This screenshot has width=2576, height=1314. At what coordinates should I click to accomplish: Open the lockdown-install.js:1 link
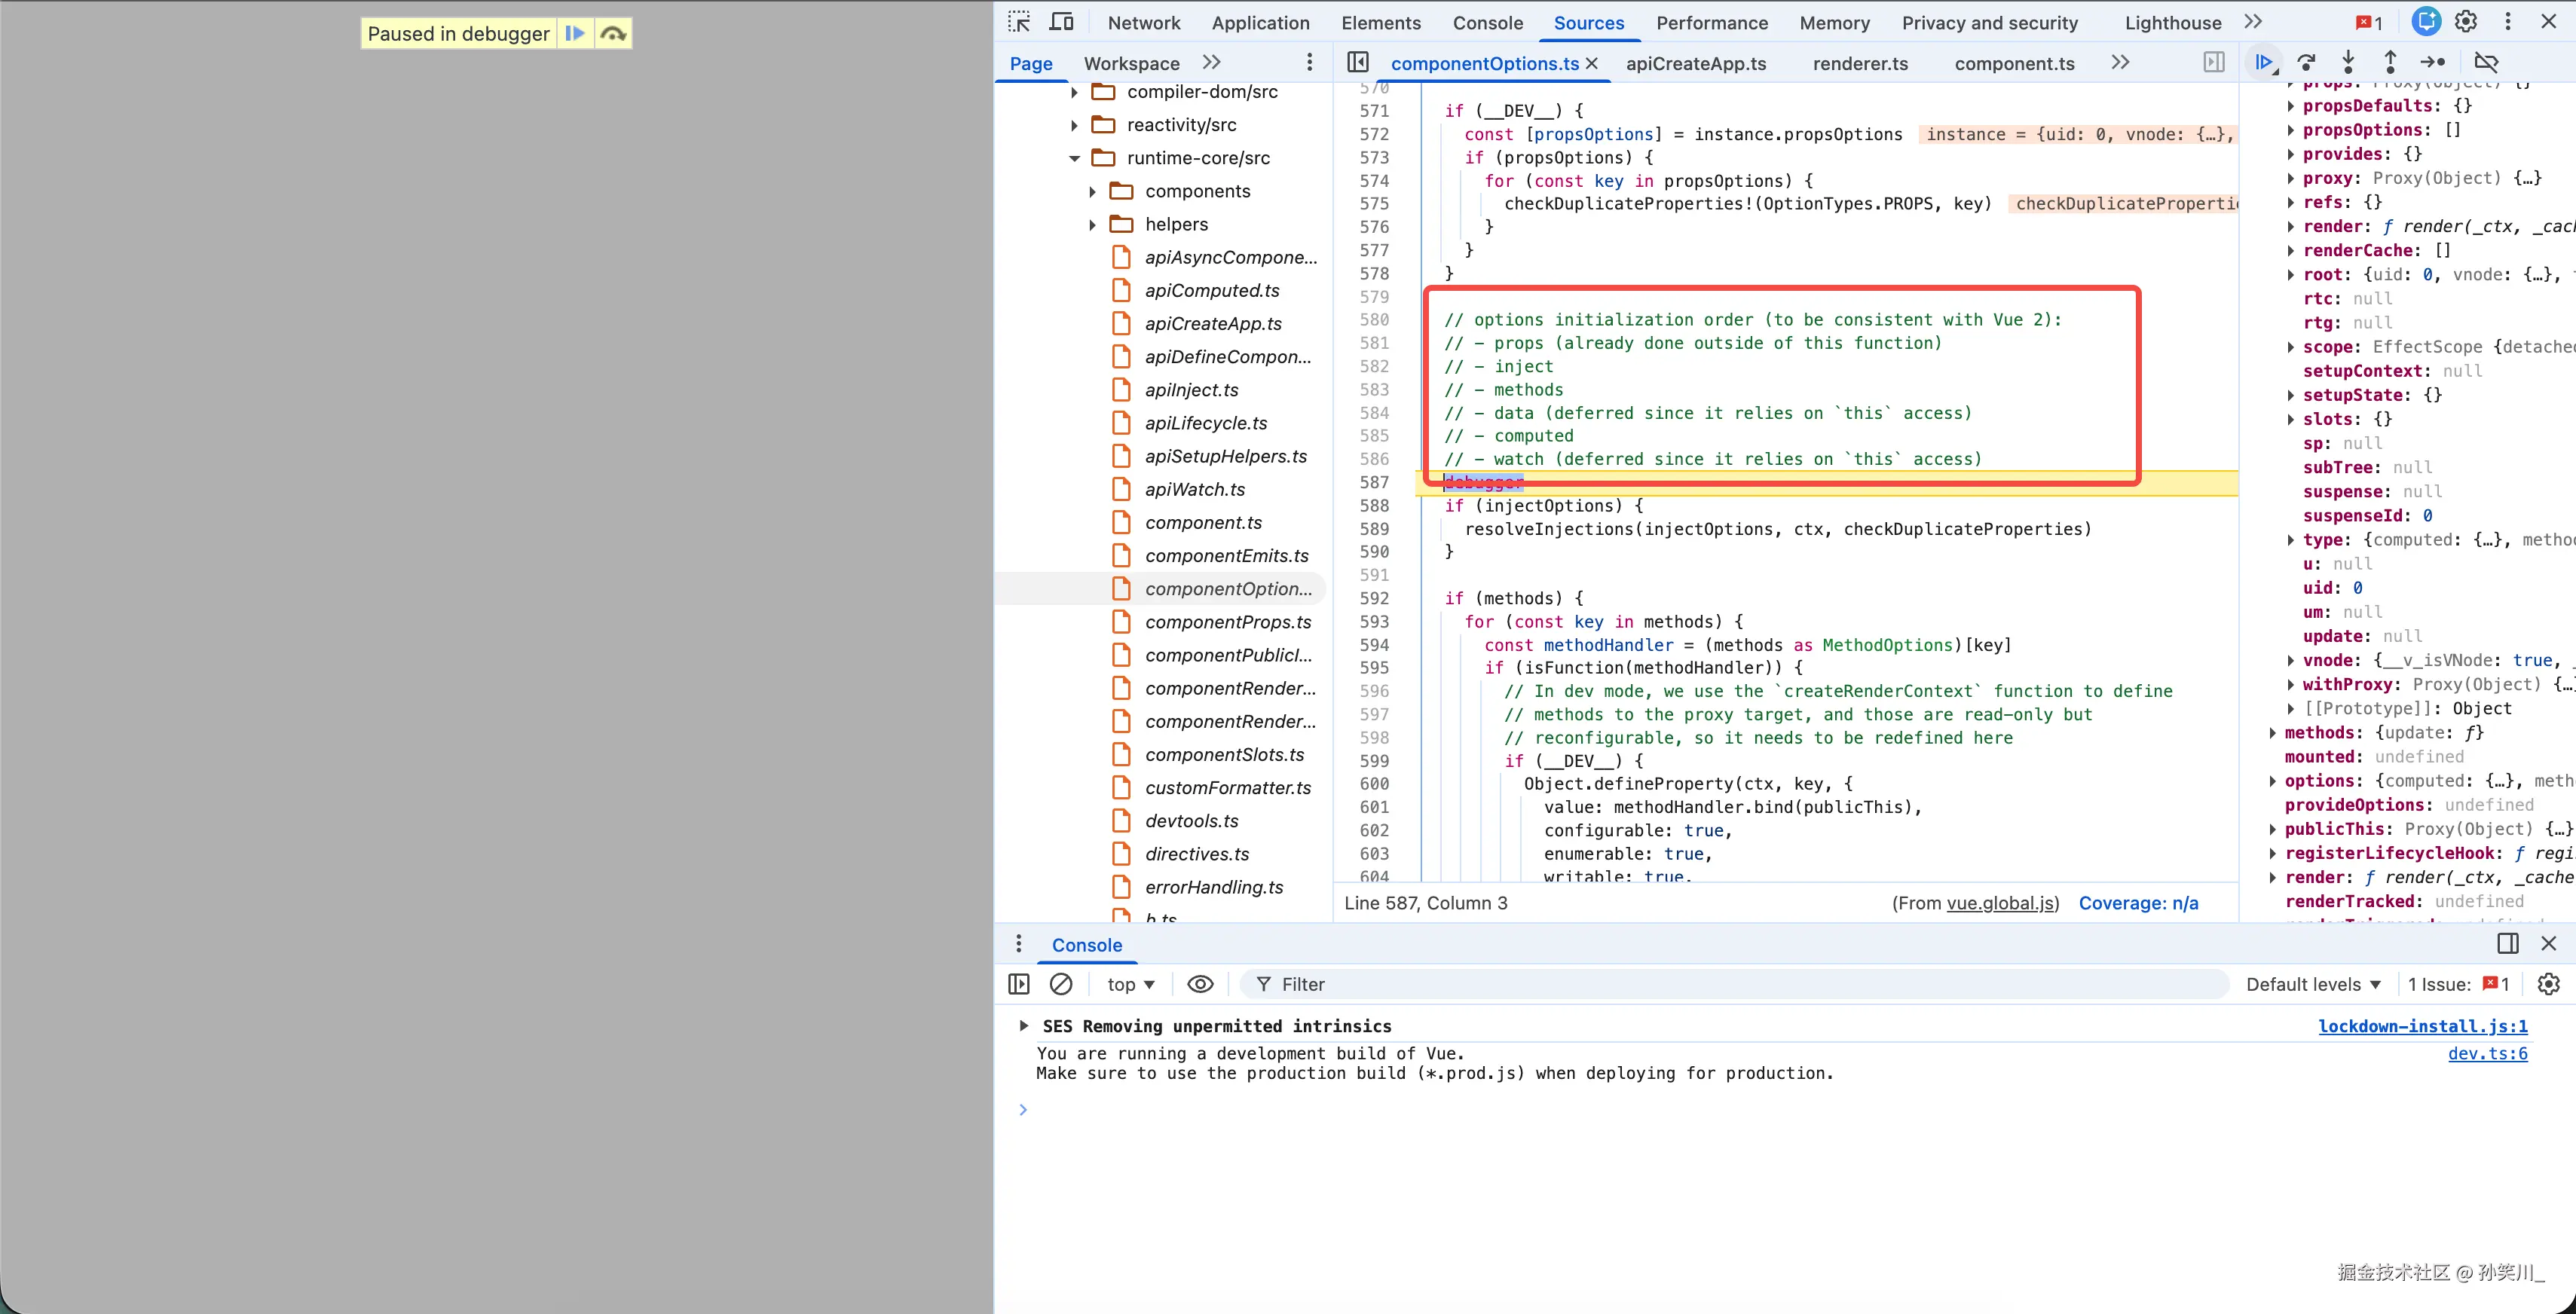(2422, 1026)
